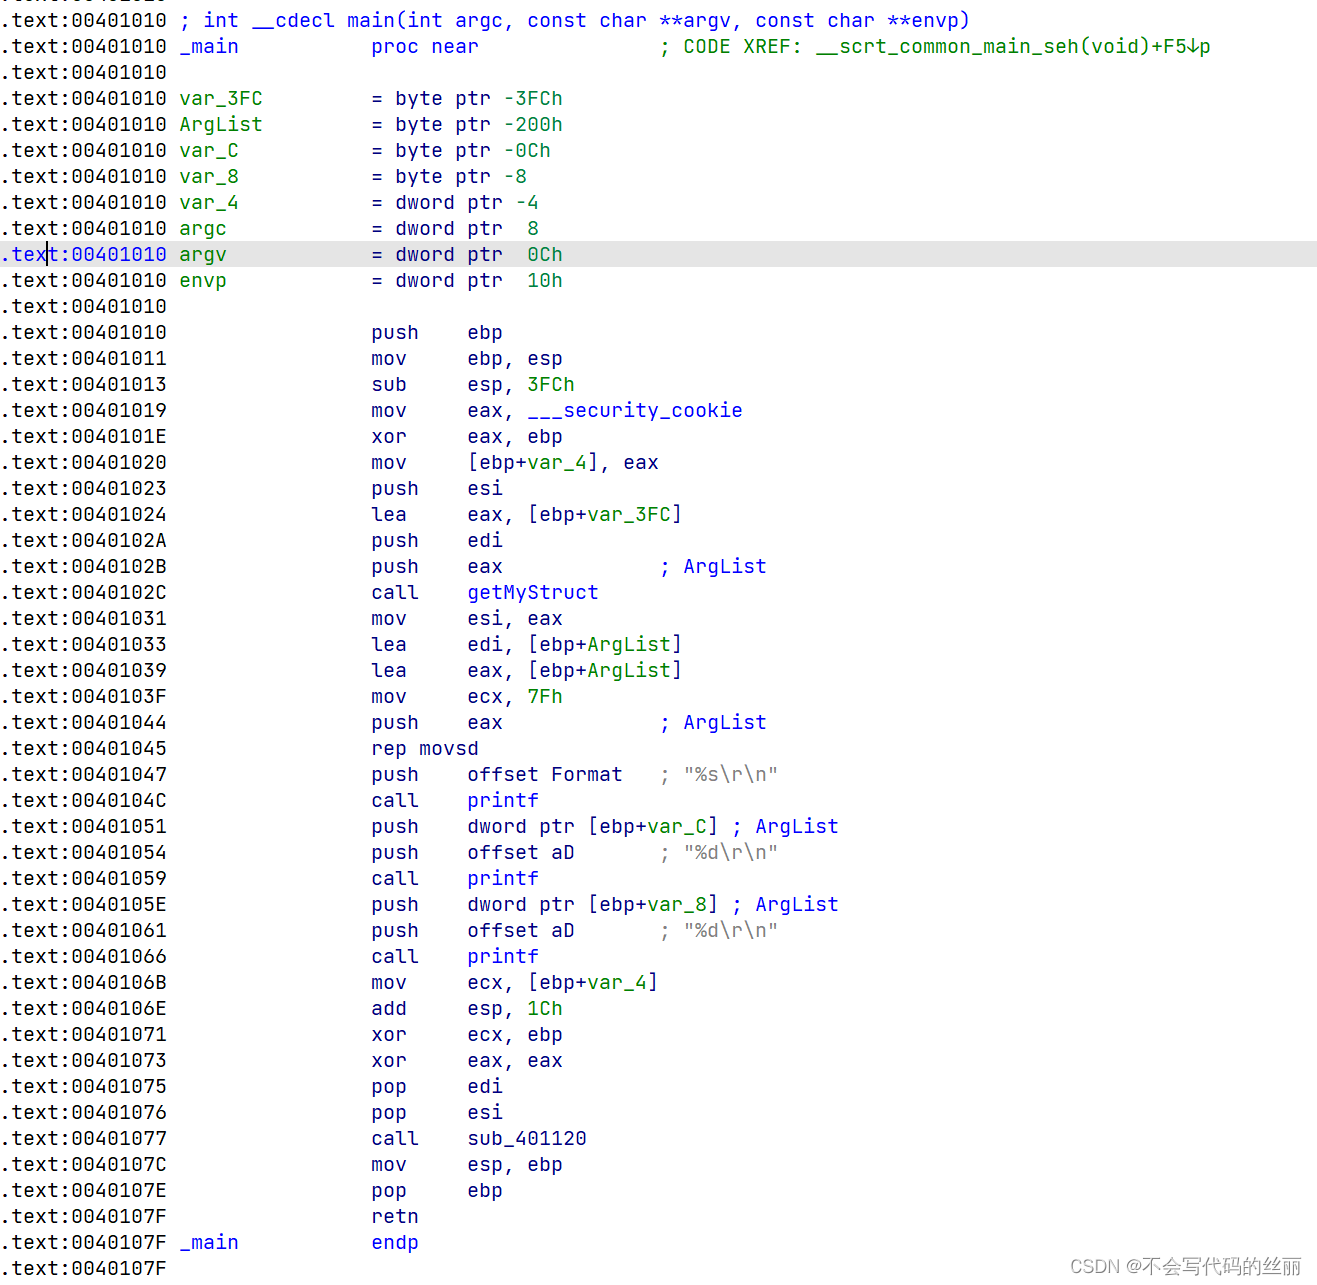This screenshot has height=1285, width=1317.
Task: Click the "%s\r\n" format string comment
Action: coord(718,775)
